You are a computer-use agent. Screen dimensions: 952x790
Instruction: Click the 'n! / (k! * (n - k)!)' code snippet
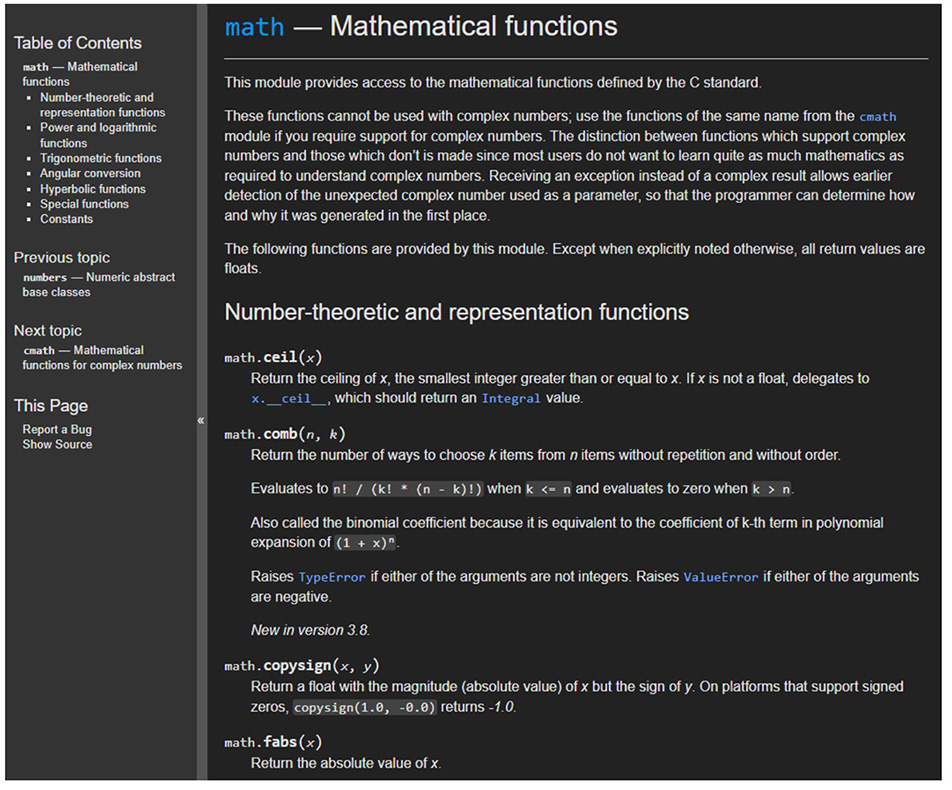coord(407,489)
